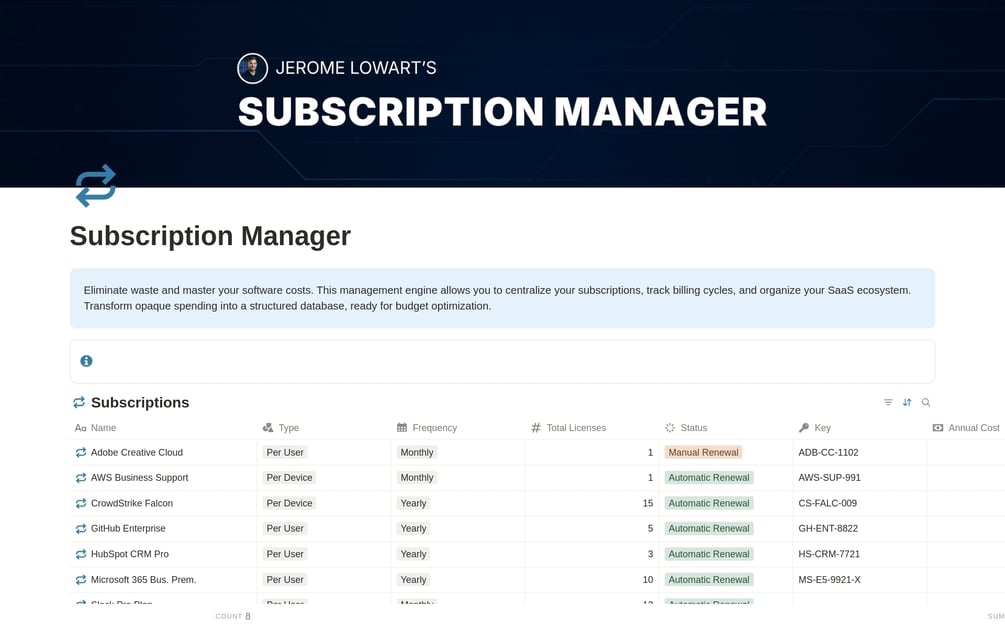
Task: Click the COUNT 8 footer calculation
Action: 233,616
